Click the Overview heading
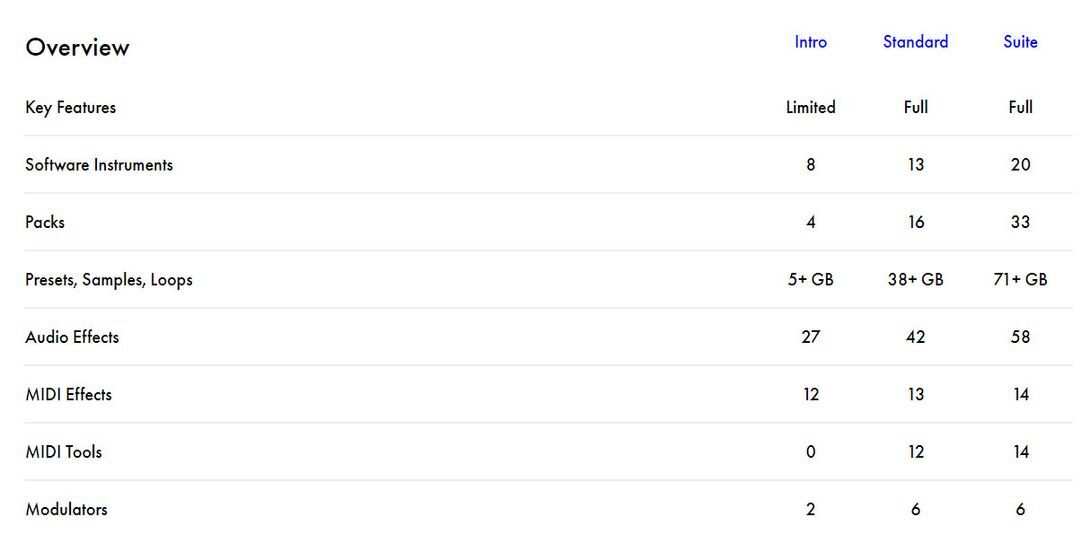Screen dimensions: 1090x543 click(78, 48)
